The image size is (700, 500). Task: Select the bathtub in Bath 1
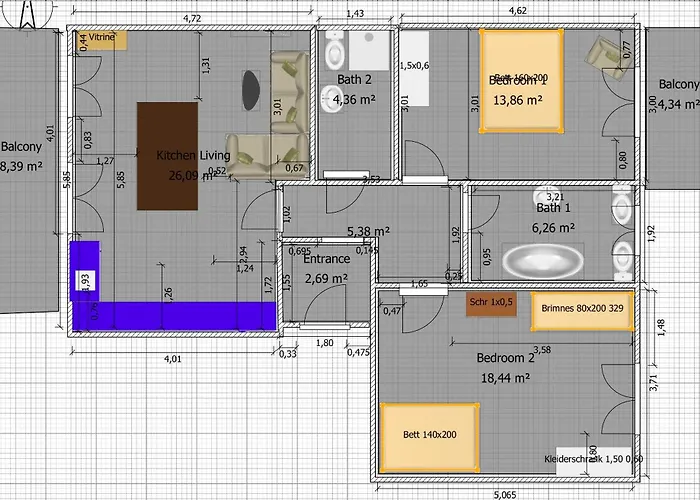(544, 264)
